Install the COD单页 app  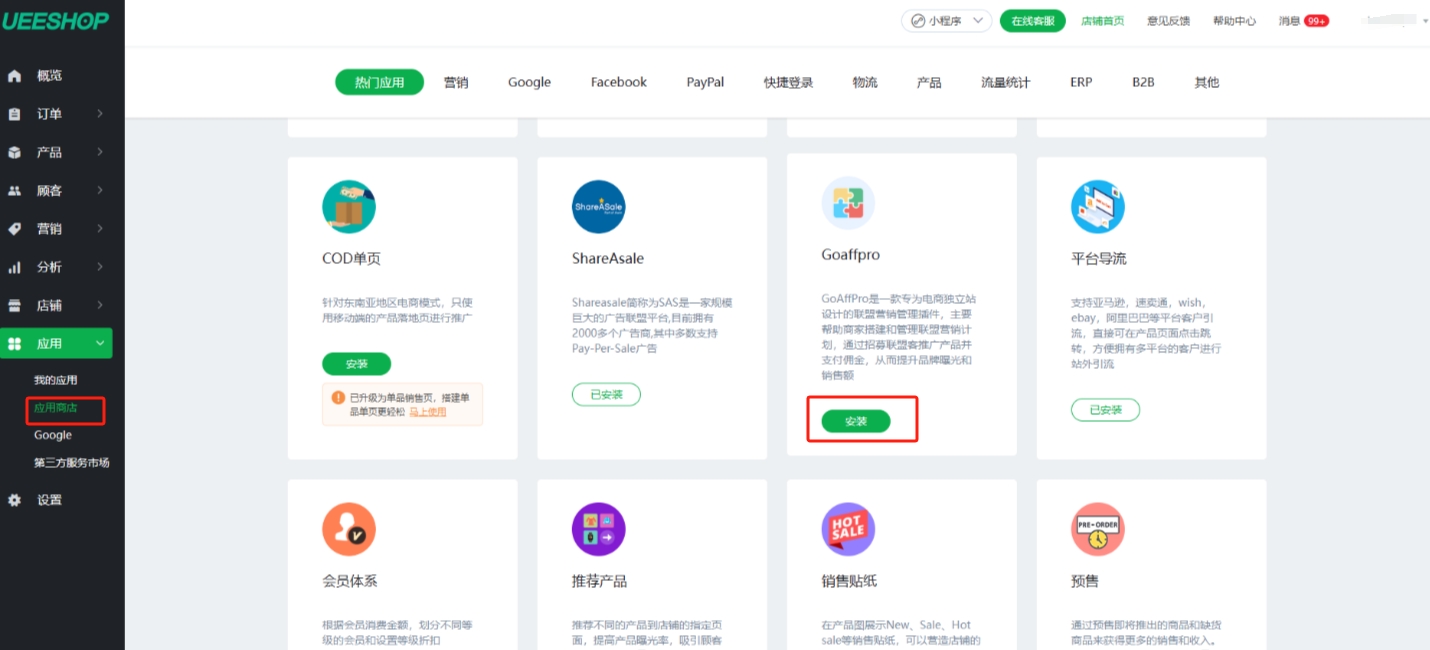(x=356, y=364)
